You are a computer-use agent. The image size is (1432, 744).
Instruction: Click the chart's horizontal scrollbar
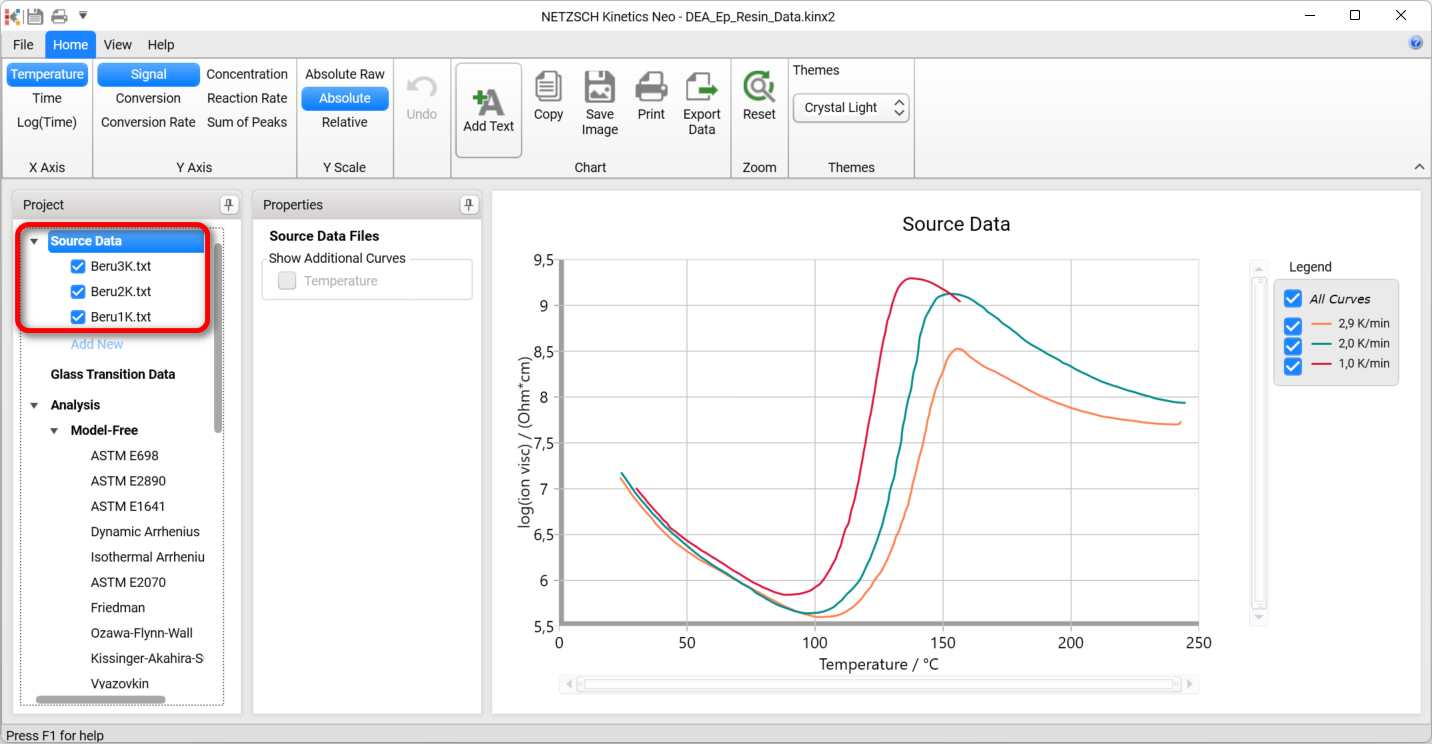coord(878,685)
